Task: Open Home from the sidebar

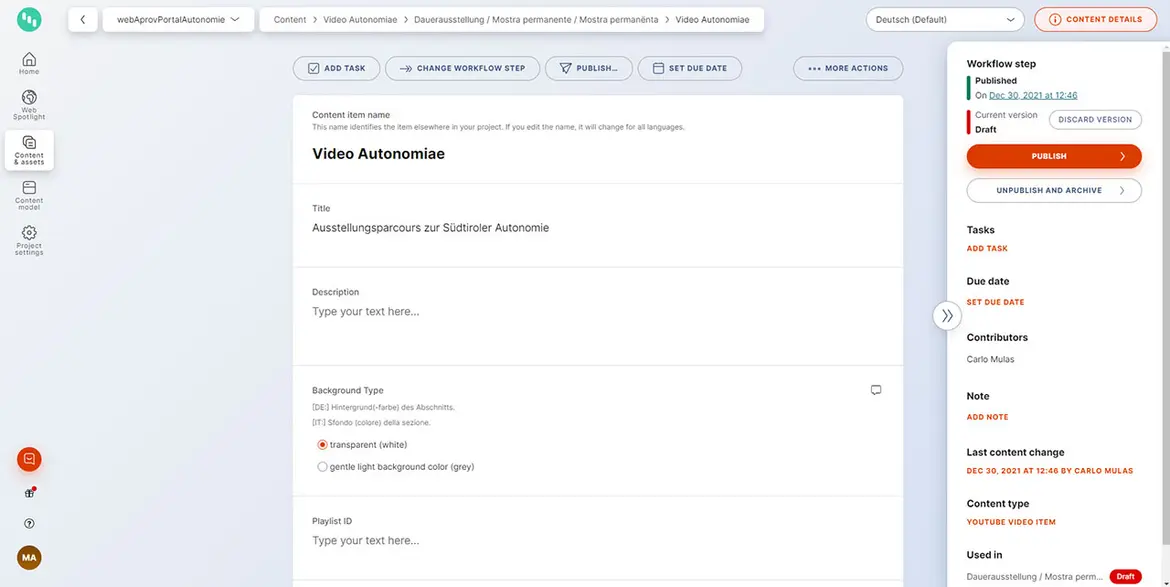Action: tap(29, 63)
